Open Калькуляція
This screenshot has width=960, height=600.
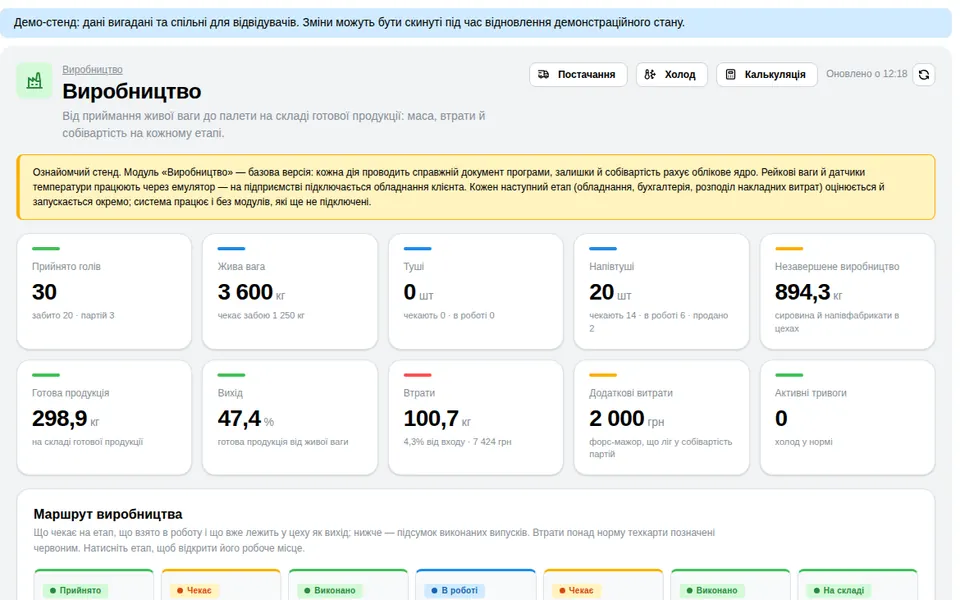pos(767,75)
